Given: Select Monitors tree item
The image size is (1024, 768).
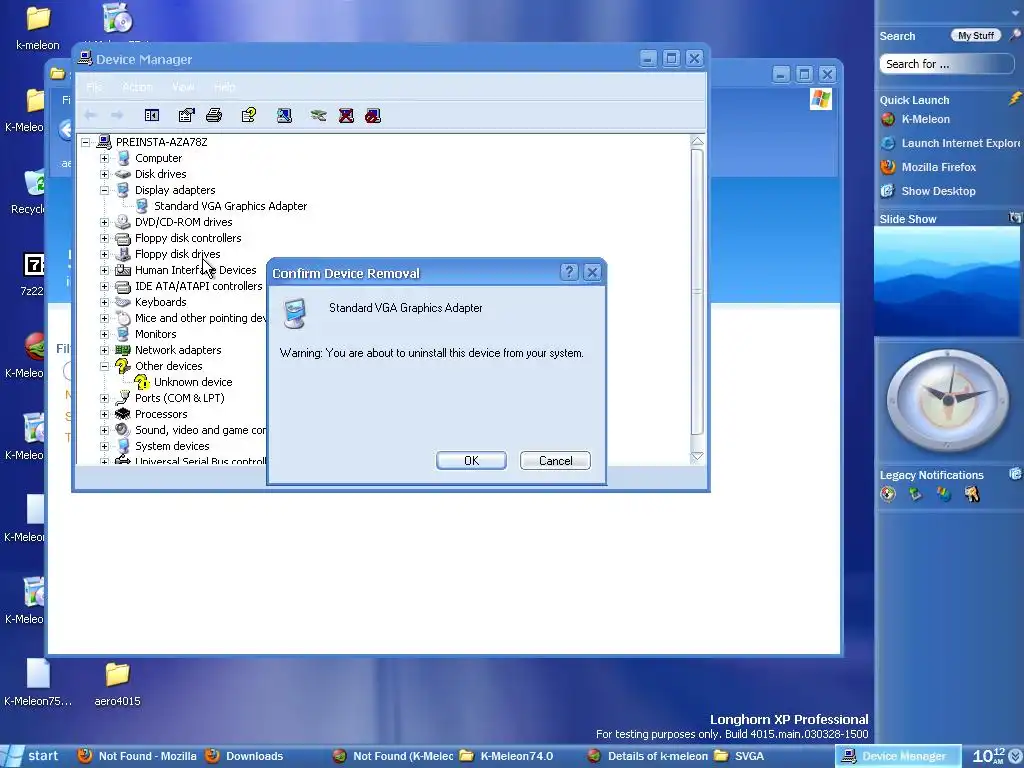Looking at the screenshot, I should [155, 334].
